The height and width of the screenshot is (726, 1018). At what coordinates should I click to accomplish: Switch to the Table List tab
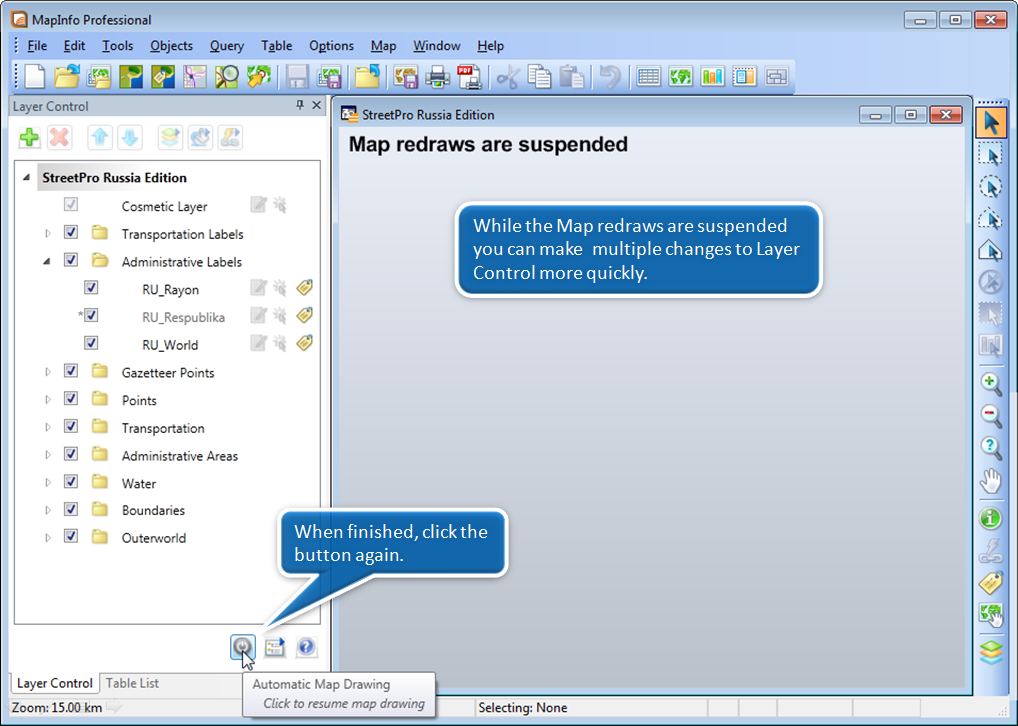[x=132, y=683]
